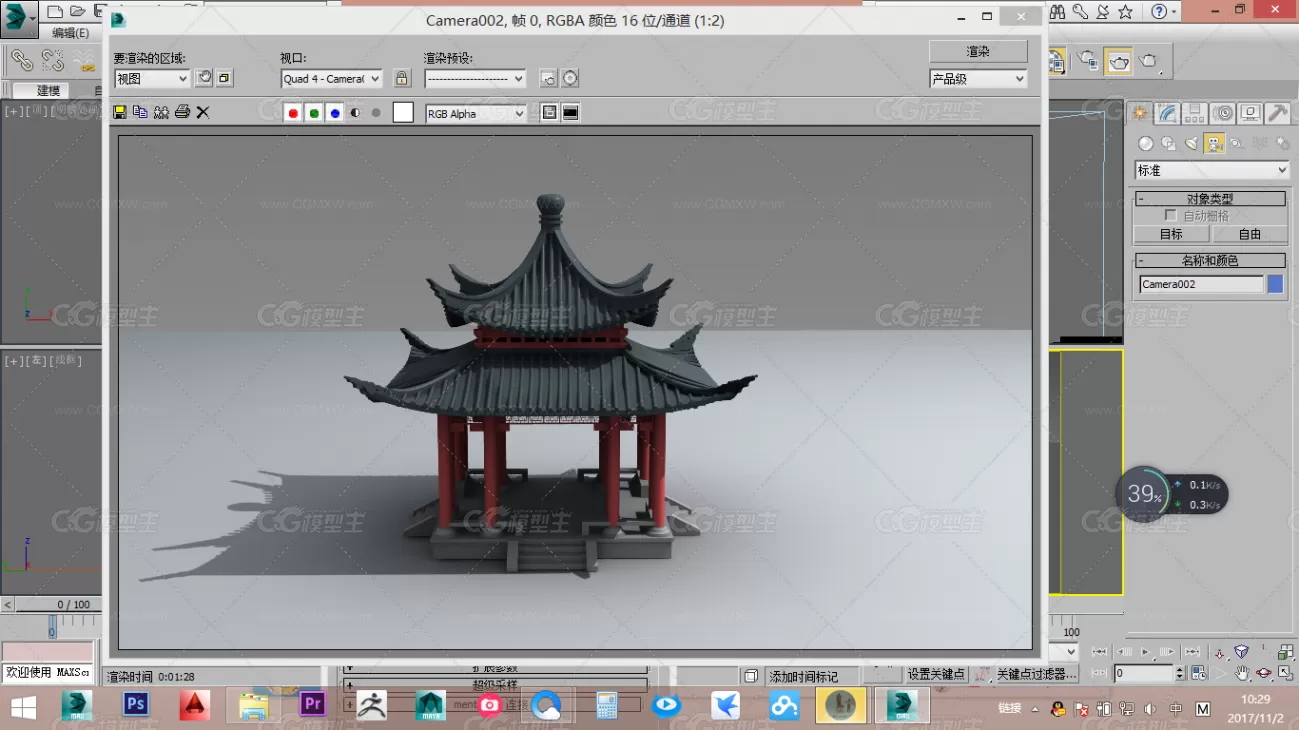Click the 自由 free camera button

[x=1250, y=234]
